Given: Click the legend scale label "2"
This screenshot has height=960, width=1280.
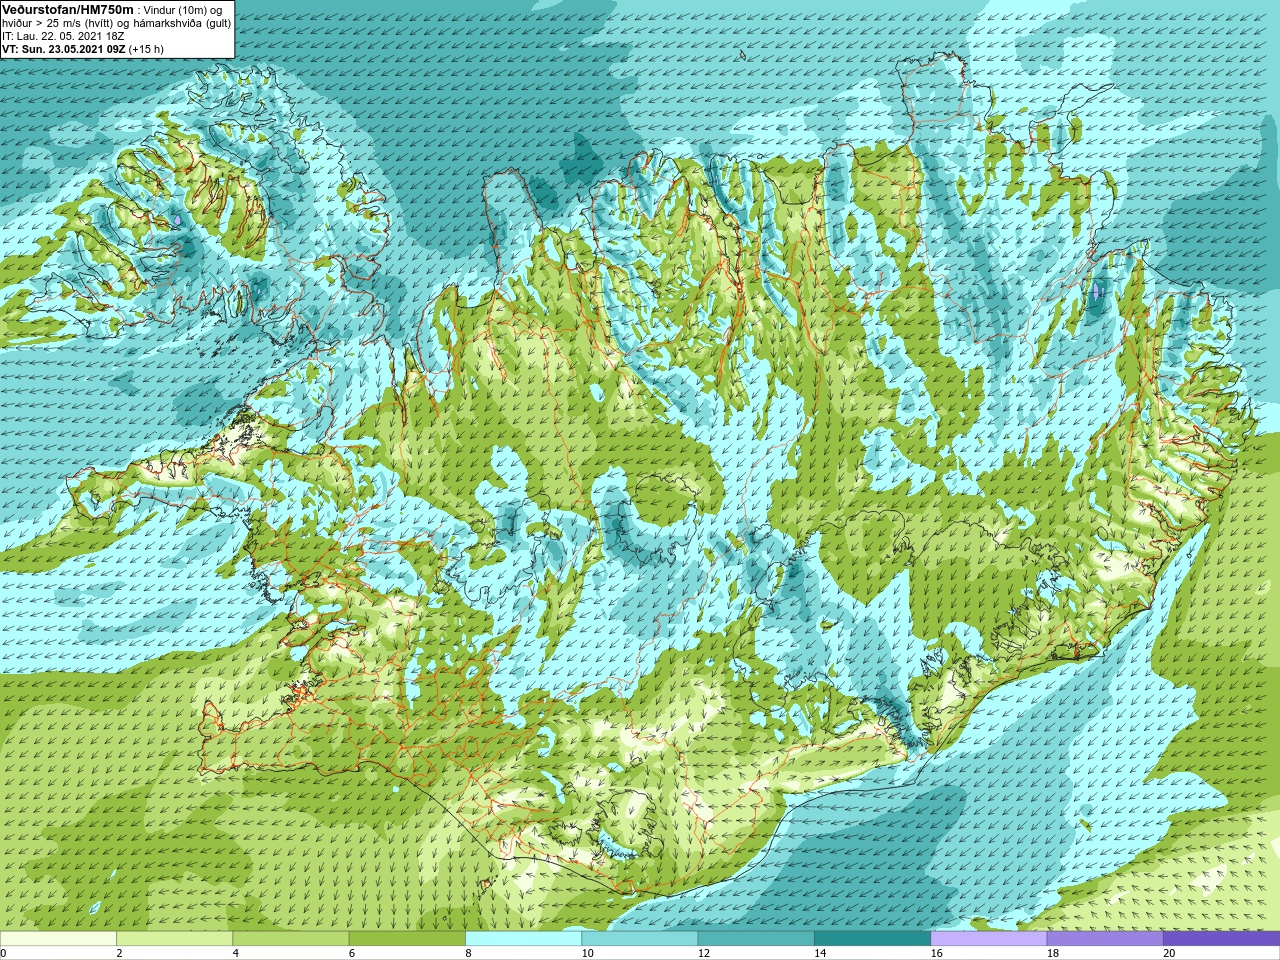Looking at the screenshot, I should (x=119, y=953).
